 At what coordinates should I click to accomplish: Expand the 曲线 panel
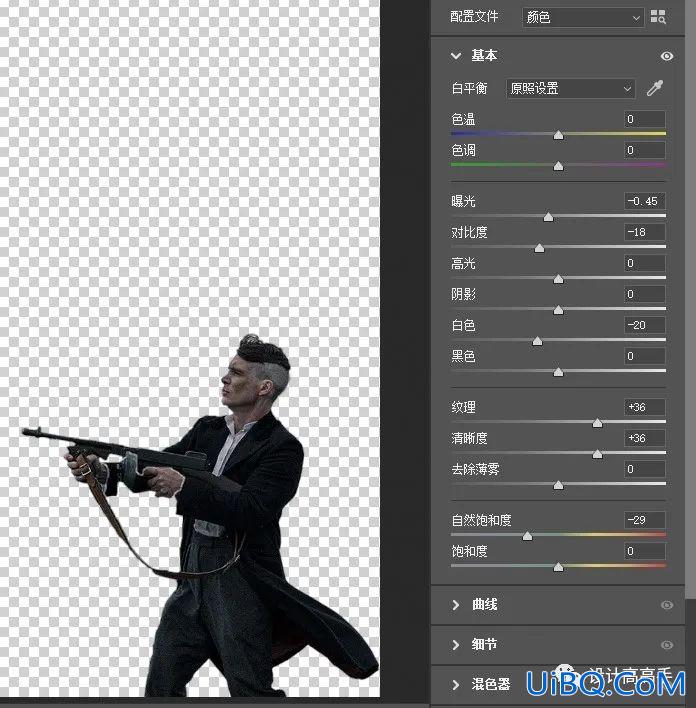[x=456, y=605]
